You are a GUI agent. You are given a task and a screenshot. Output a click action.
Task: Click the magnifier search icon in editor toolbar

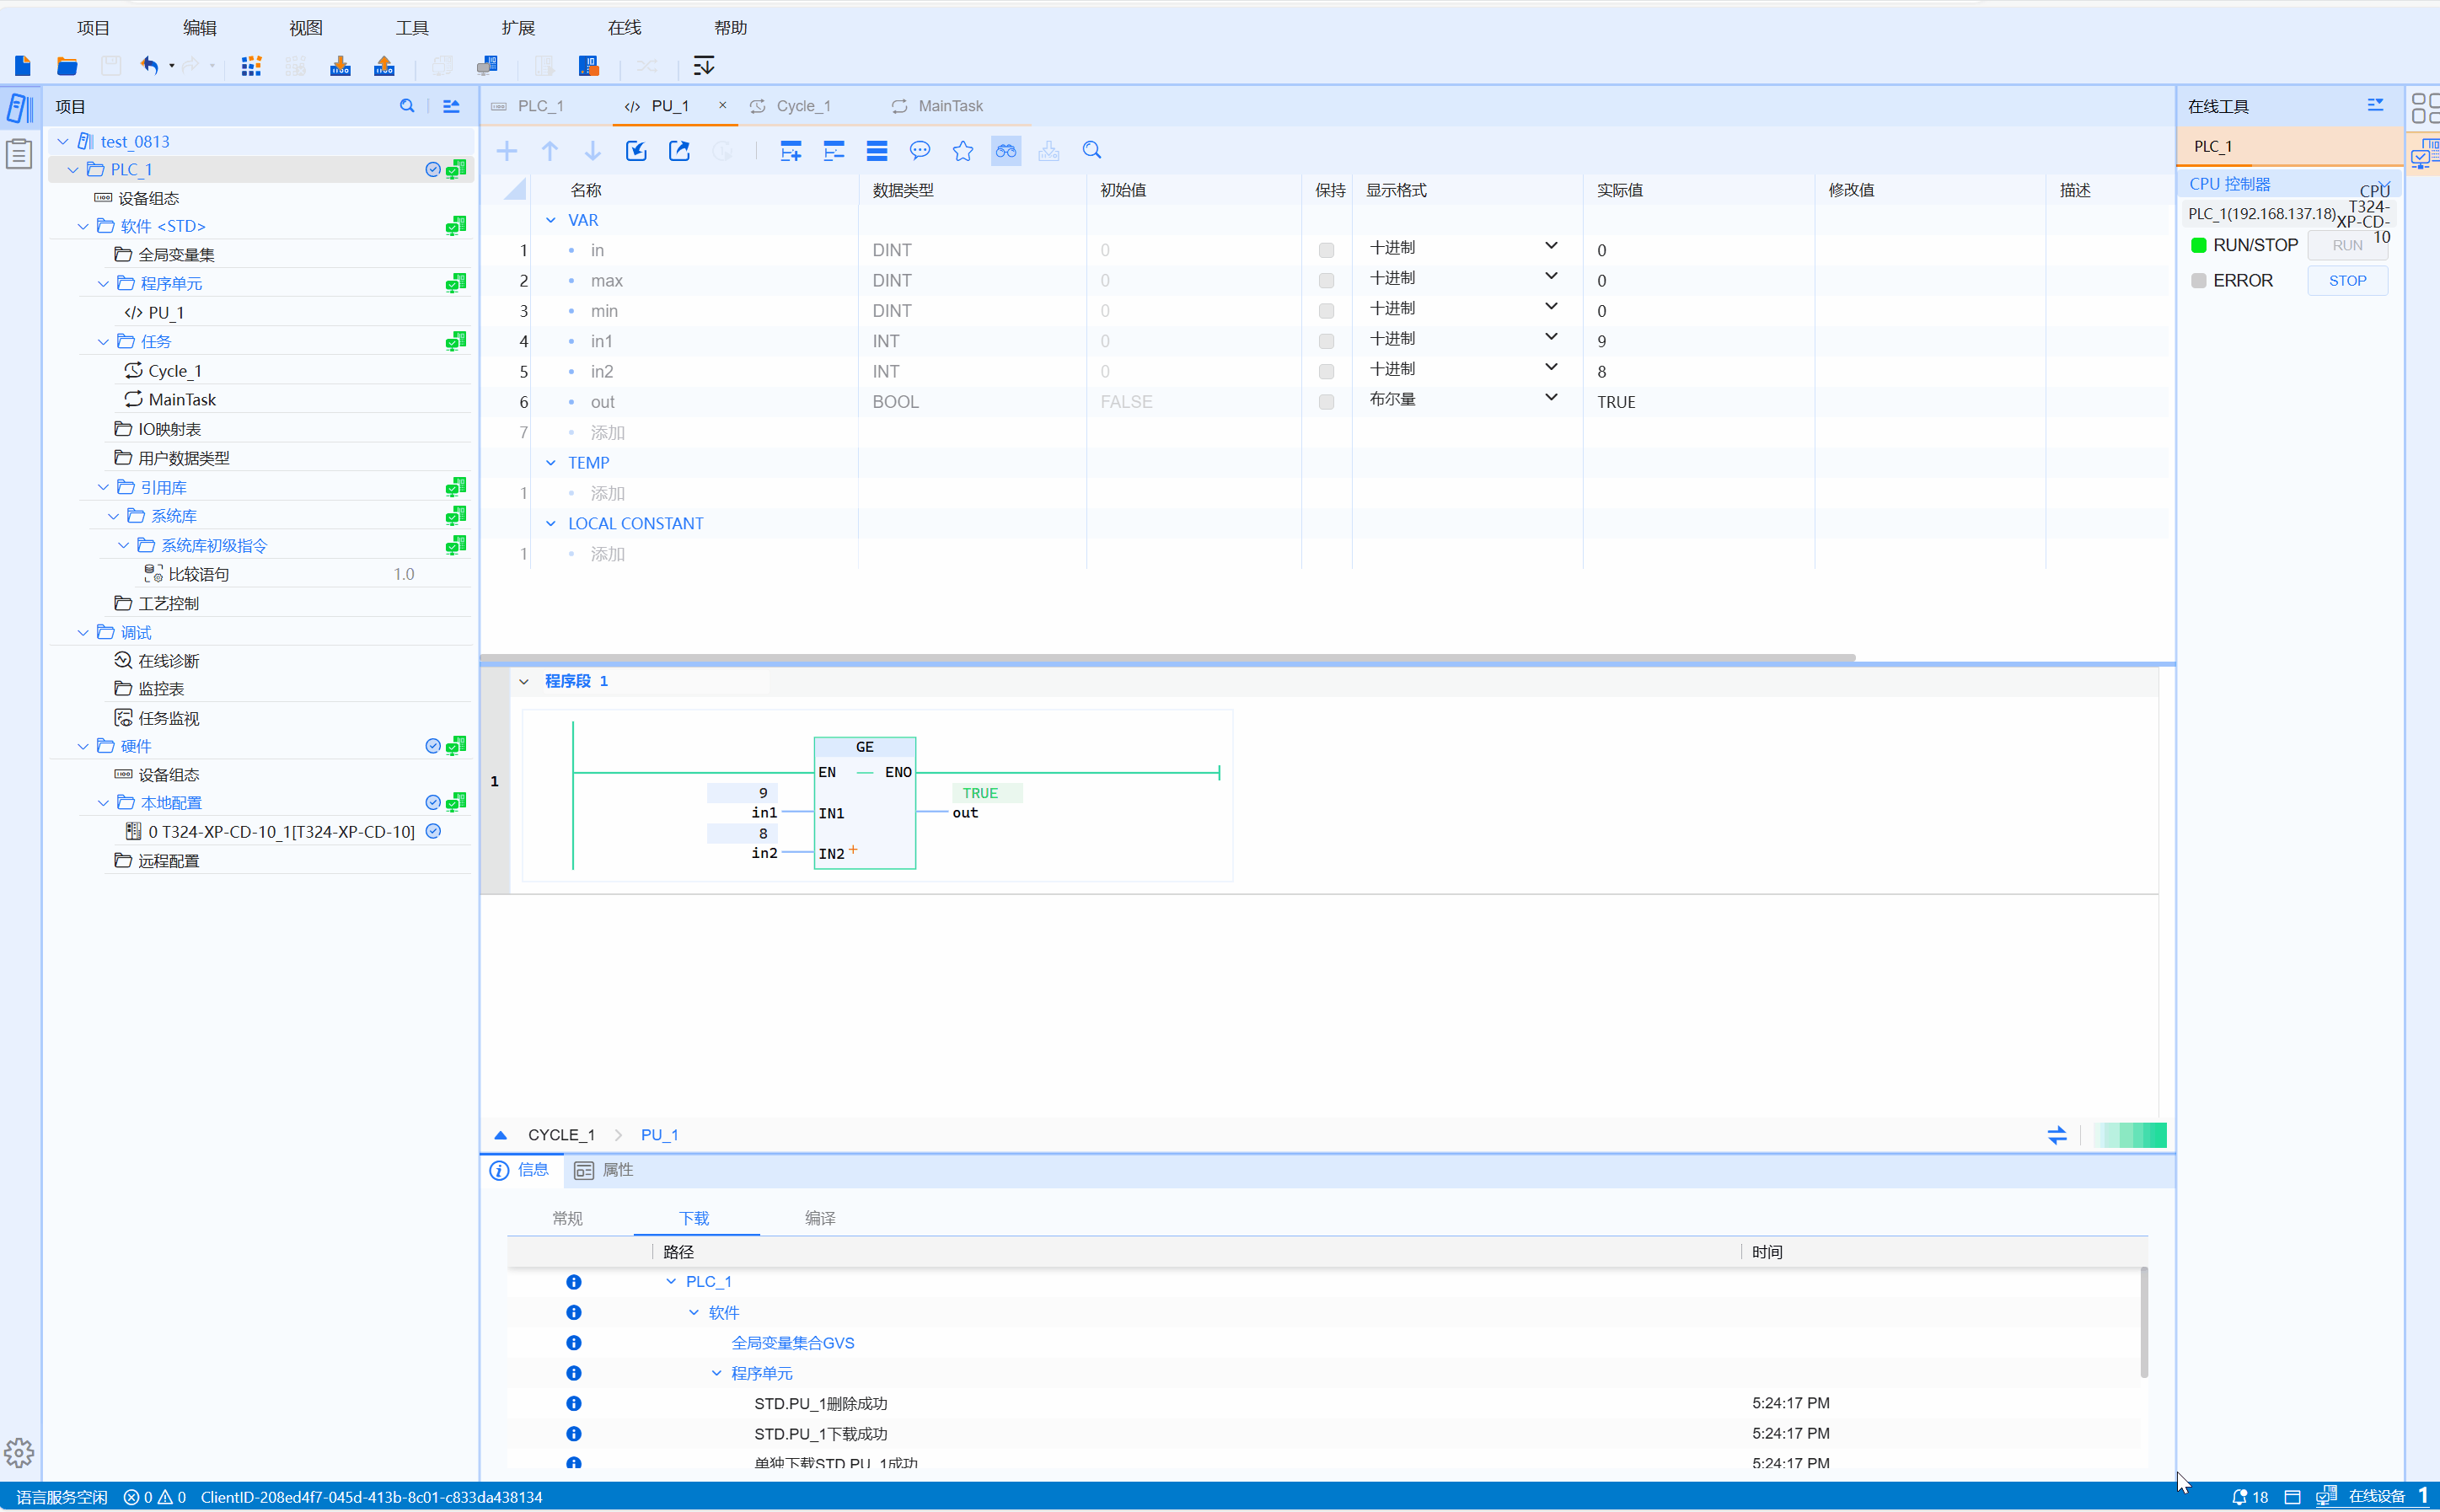(1091, 151)
